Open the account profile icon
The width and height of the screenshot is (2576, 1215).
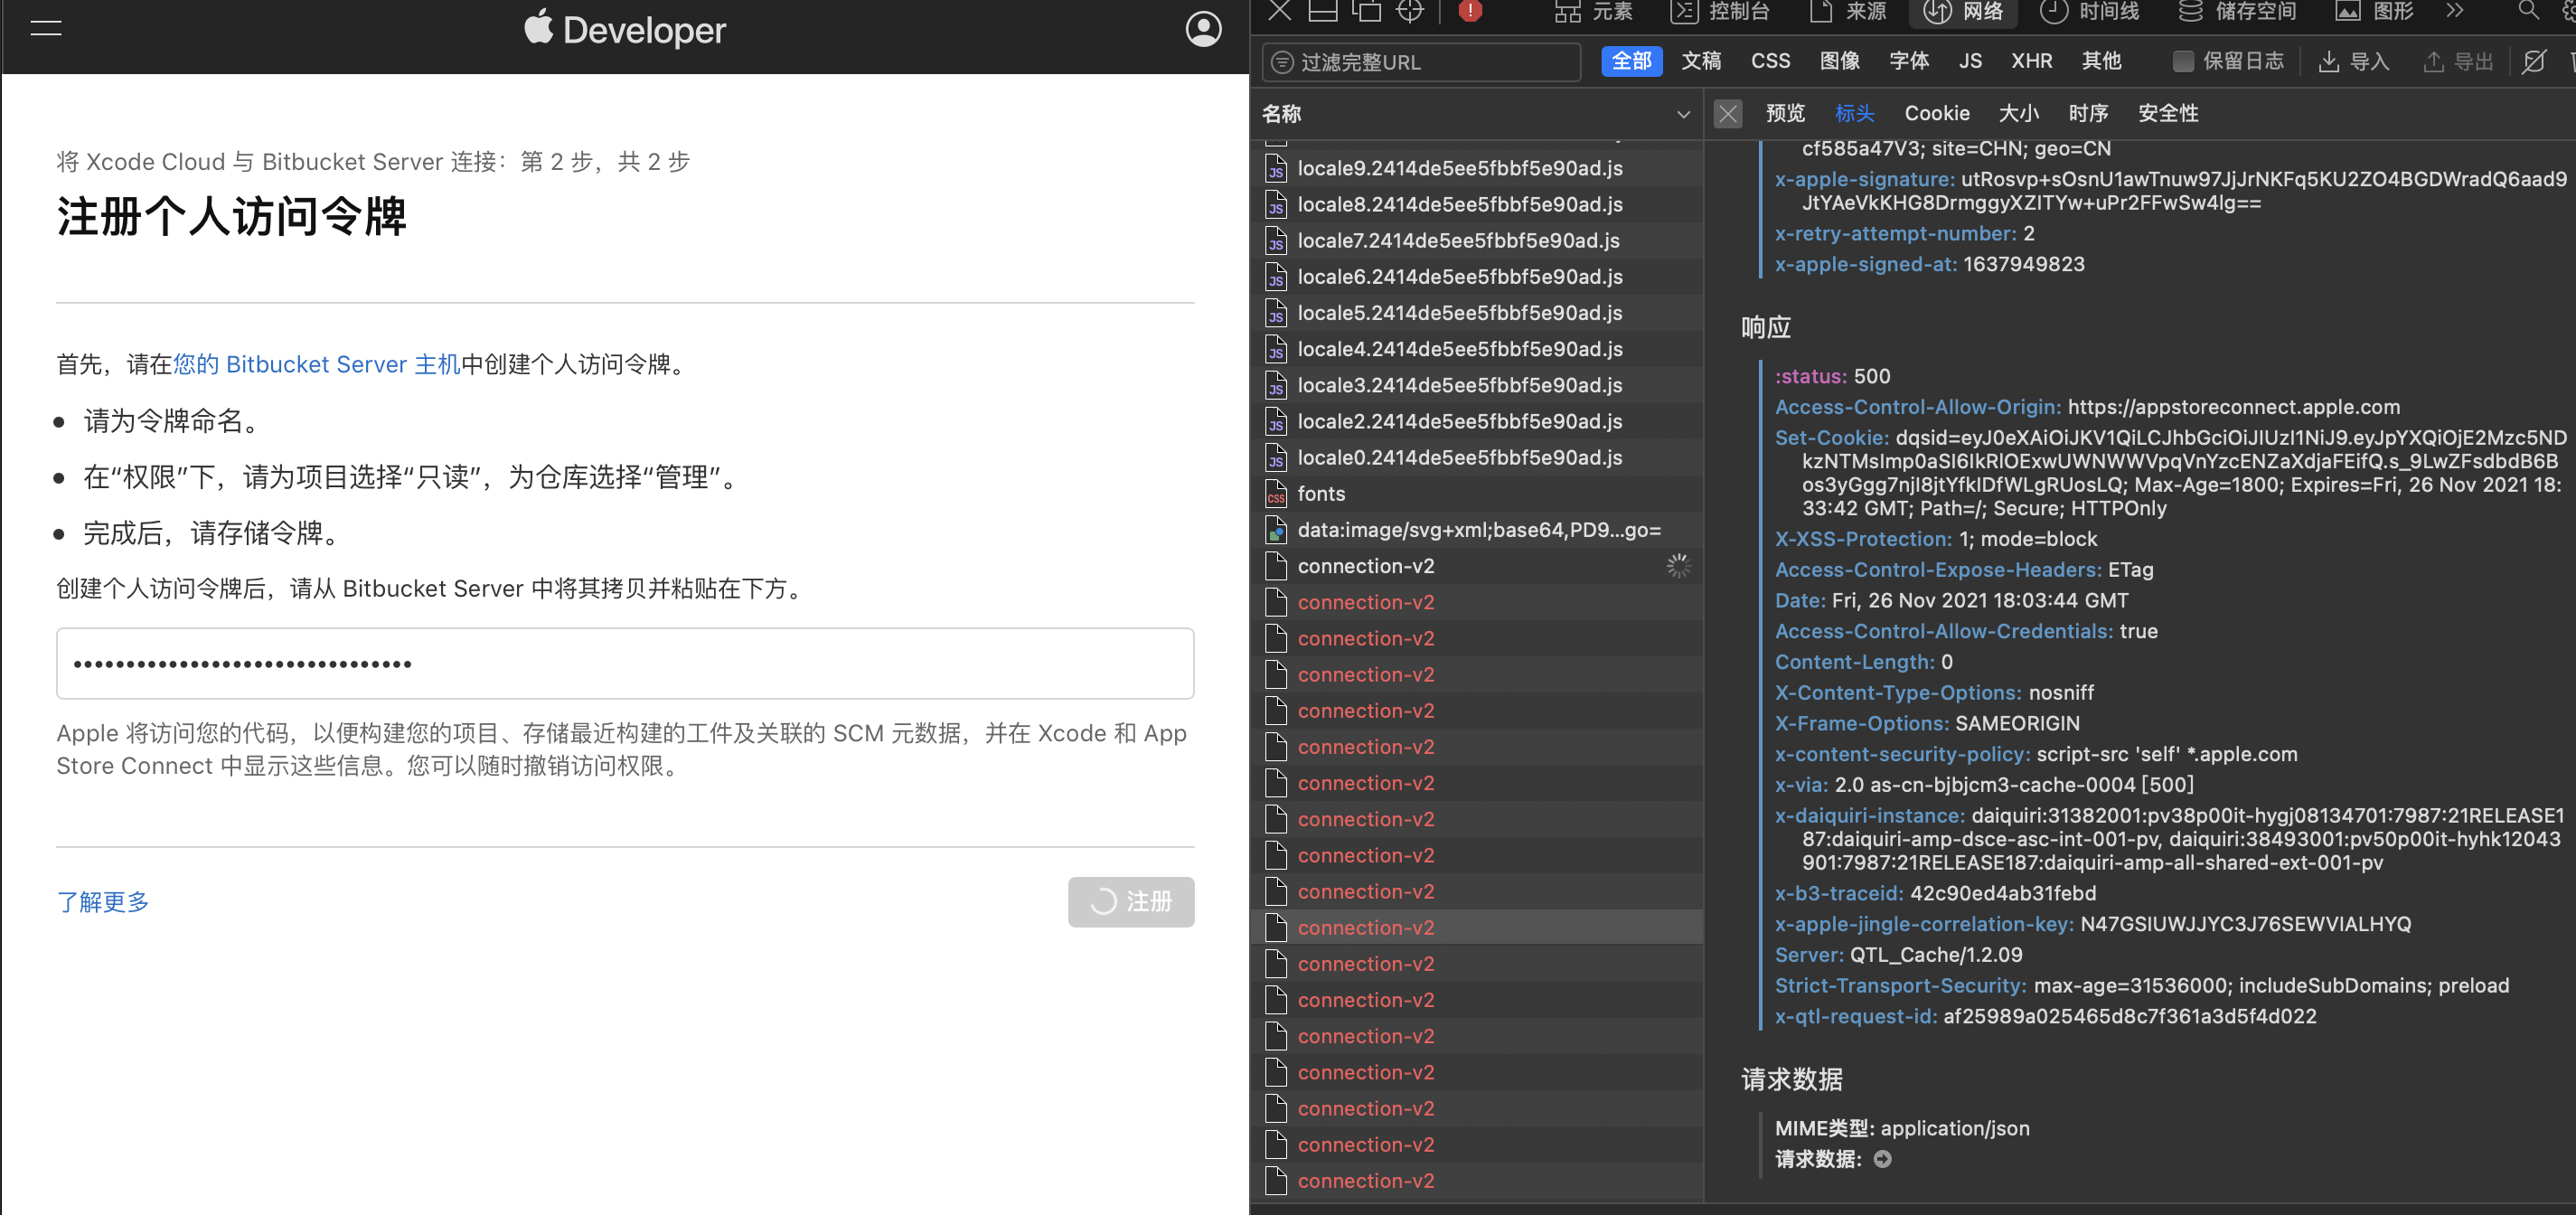[x=1203, y=29]
